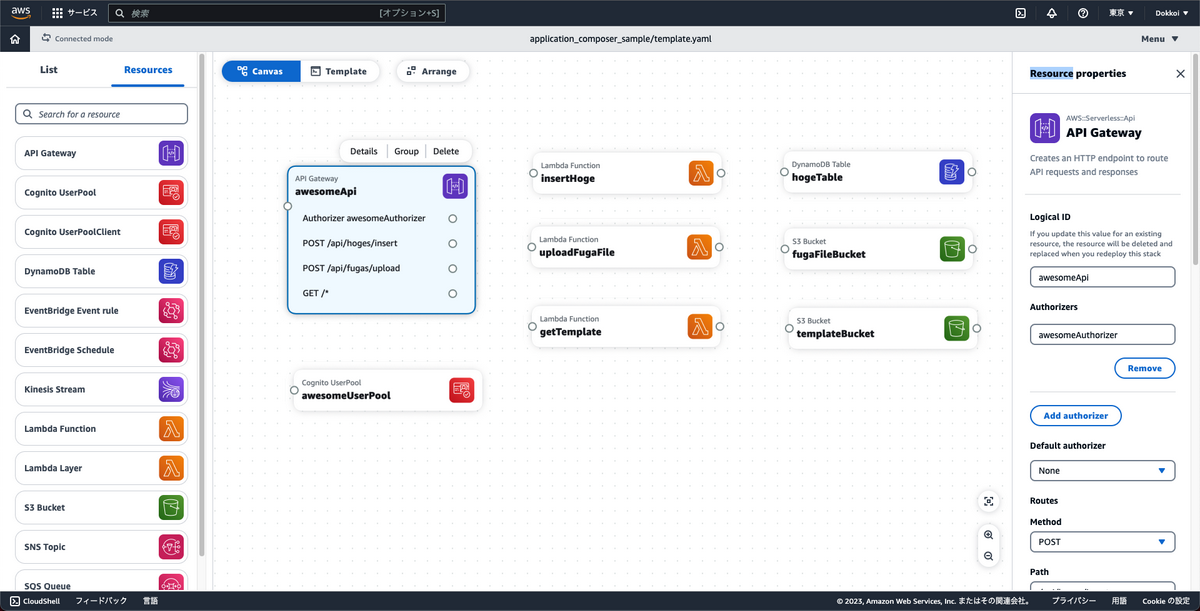
Task: Open 言語 language link in footer
Action: 150,601
